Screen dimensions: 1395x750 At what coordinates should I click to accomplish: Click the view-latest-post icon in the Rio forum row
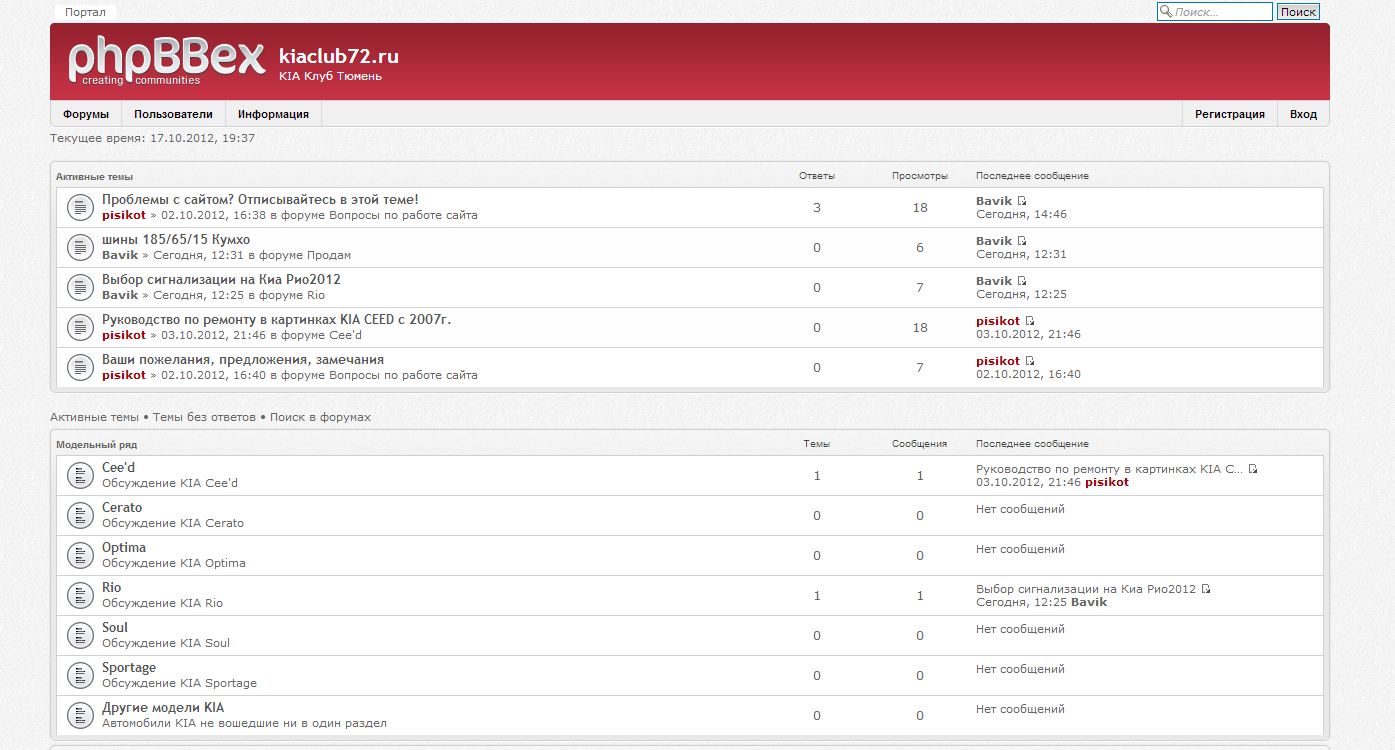point(1206,589)
